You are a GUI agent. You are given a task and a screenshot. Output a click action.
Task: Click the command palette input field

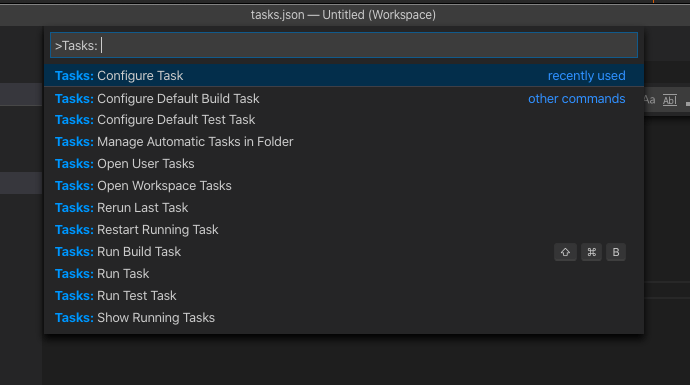click(x=344, y=45)
